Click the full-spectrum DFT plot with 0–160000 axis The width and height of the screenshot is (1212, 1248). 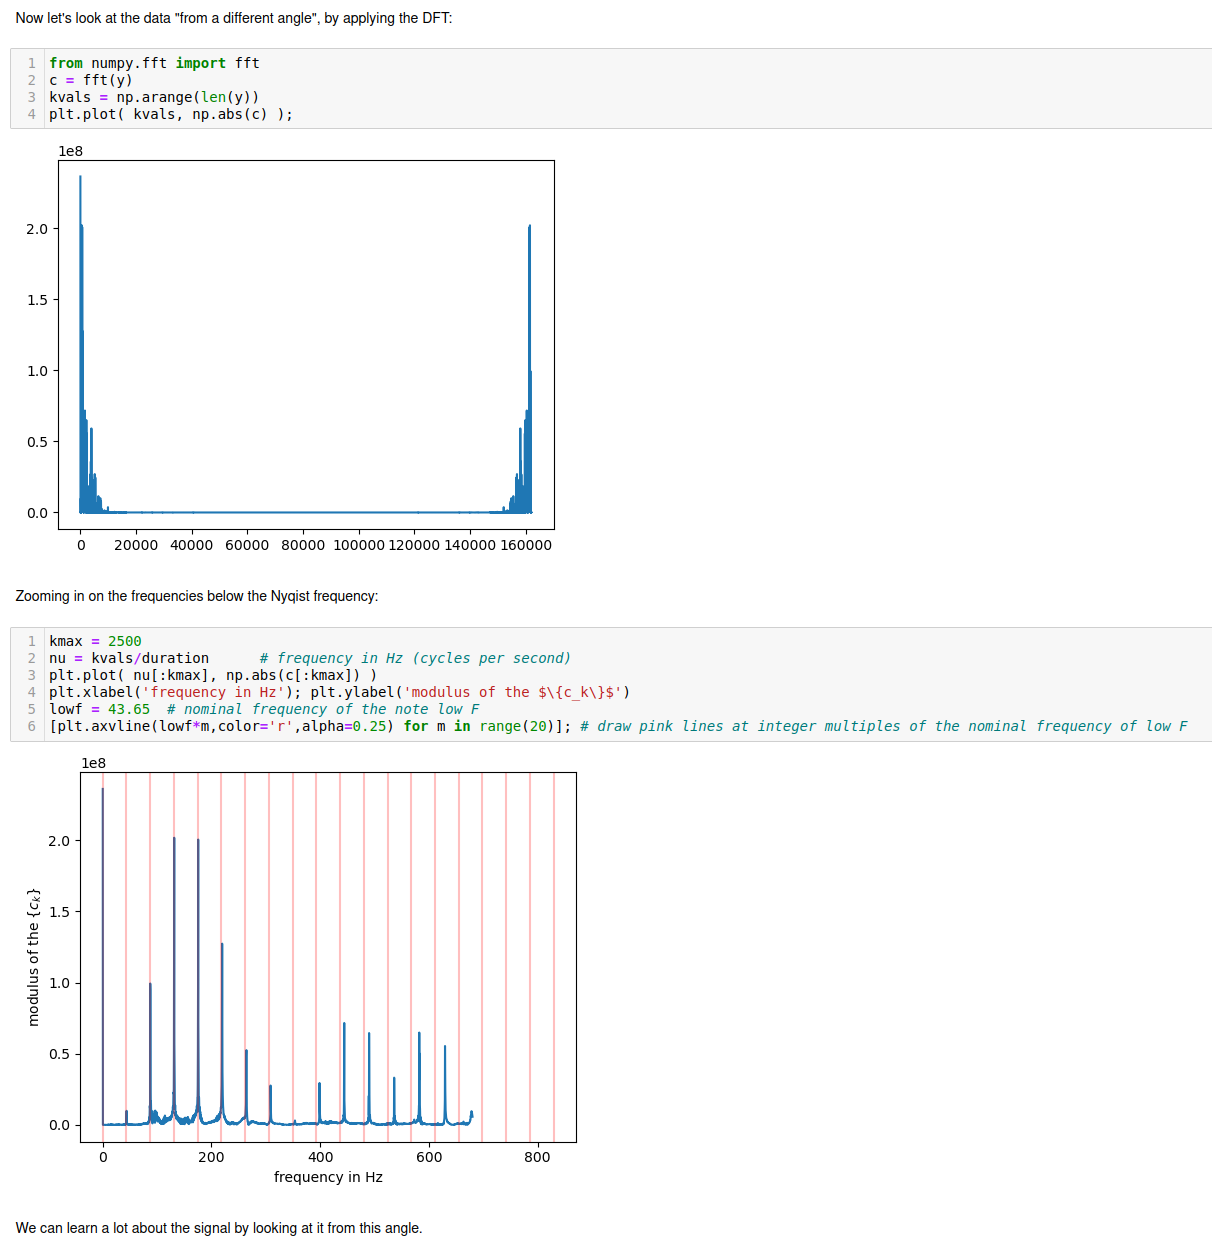point(306,345)
